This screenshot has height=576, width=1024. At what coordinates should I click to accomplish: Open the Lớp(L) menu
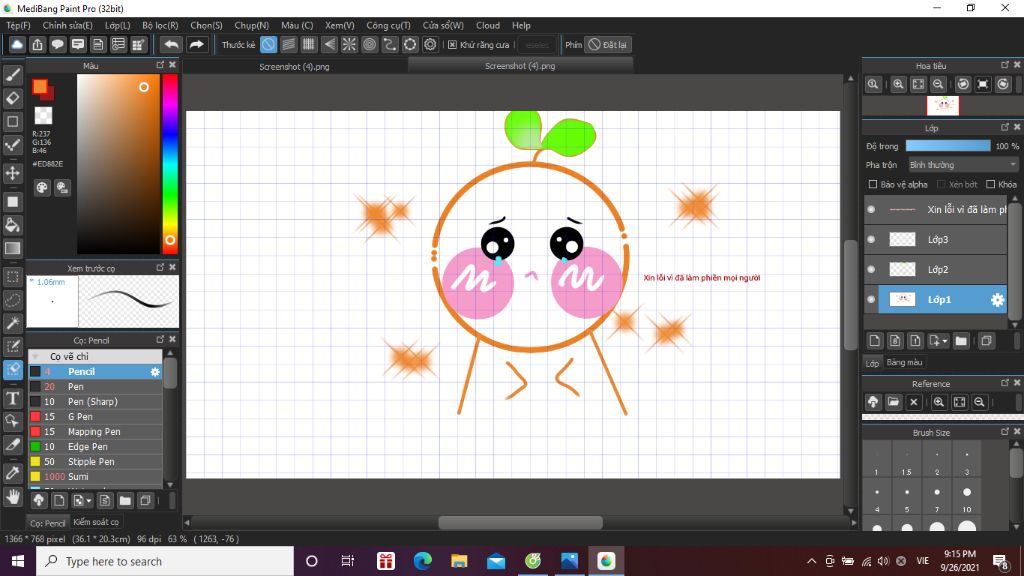click(x=118, y=25)
